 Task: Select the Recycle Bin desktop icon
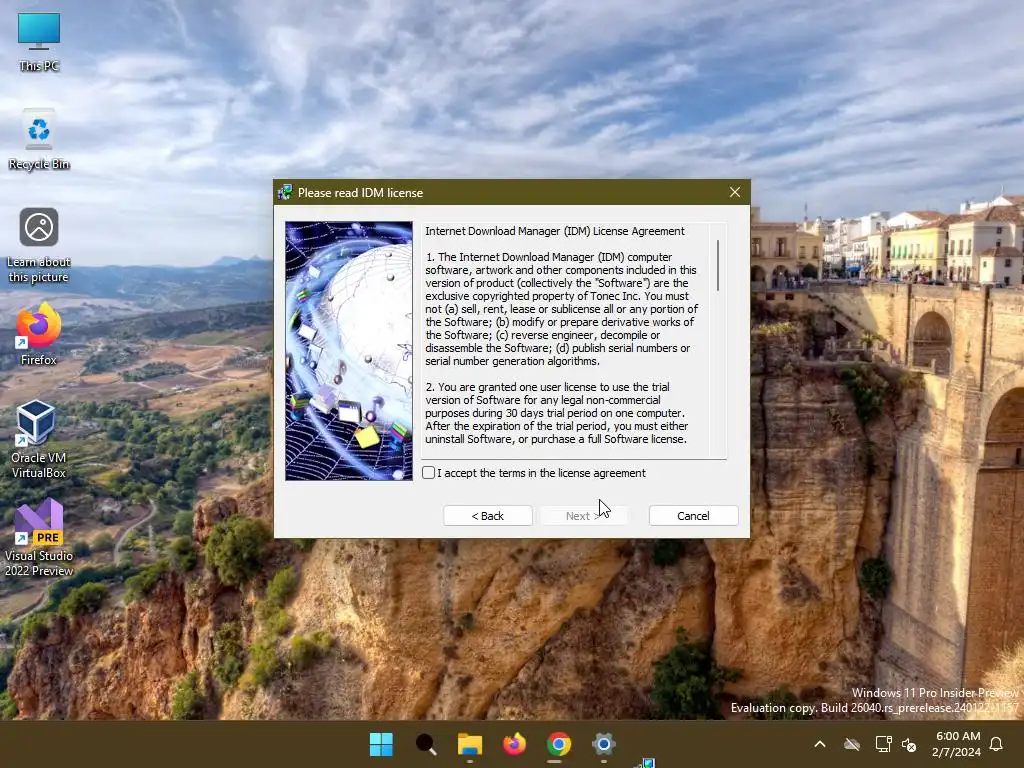tap(39, 140)
